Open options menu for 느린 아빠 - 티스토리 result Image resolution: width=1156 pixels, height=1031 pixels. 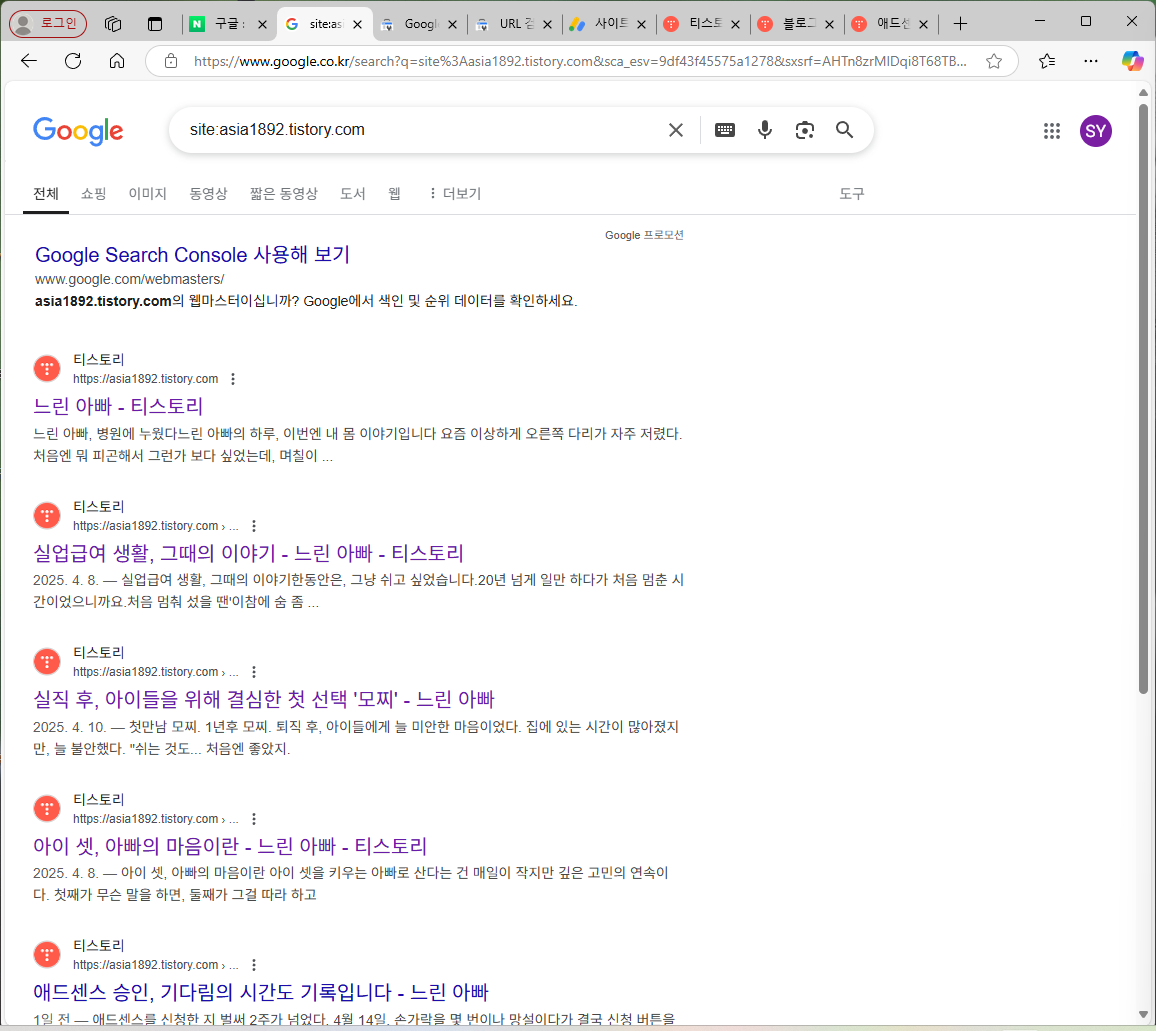coord(233,379)
